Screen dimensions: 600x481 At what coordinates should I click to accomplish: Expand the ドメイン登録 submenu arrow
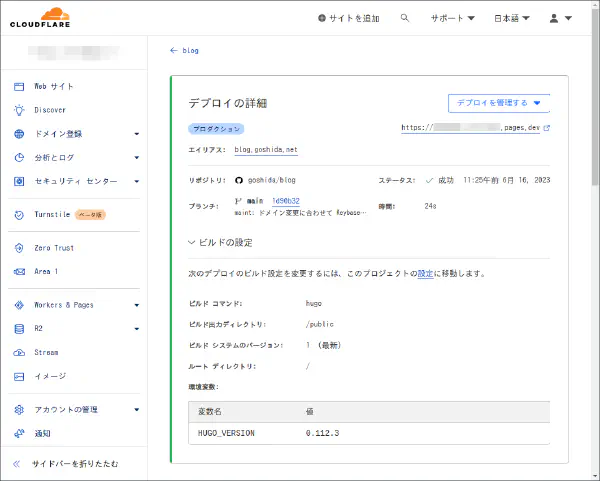click(x=137, y=134)
